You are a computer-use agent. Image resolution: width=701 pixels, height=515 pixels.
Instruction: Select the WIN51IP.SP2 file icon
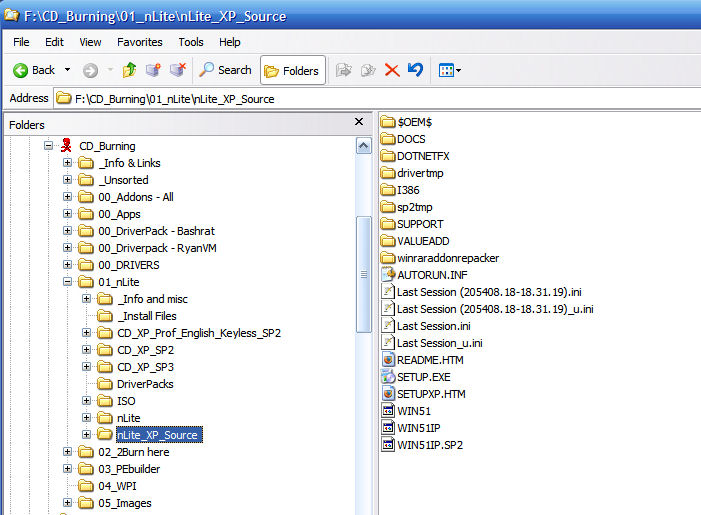click(388, 444)
